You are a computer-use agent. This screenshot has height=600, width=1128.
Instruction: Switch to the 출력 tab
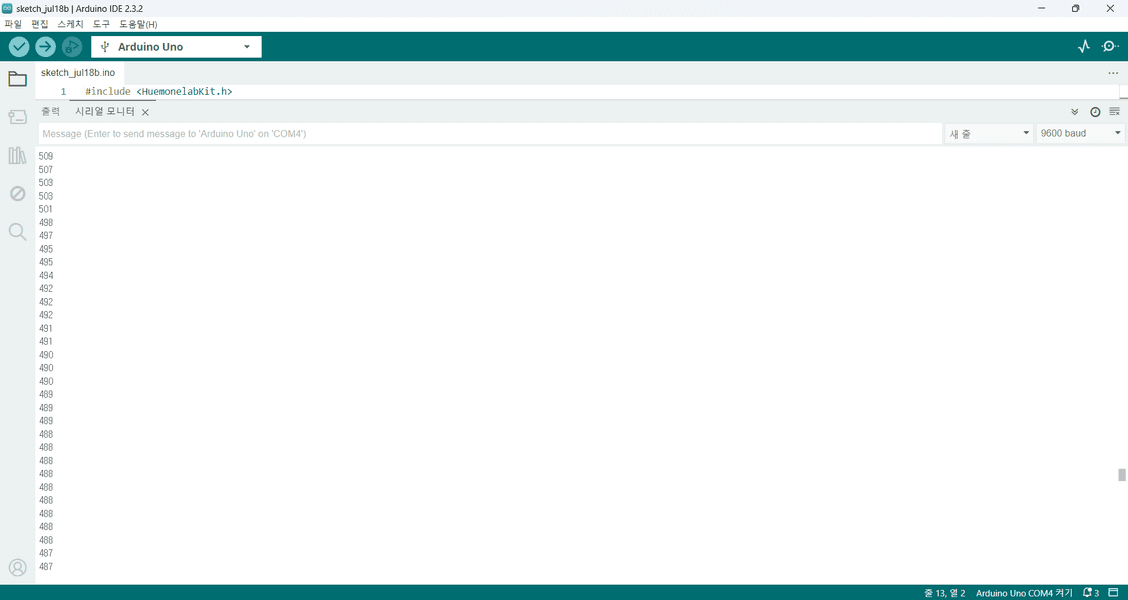[x=51, y=112]
